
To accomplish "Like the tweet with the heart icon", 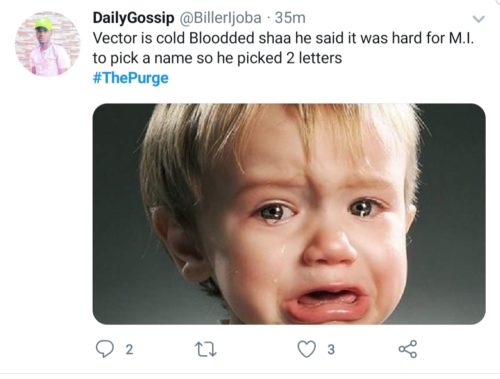I will coord(306,349).
